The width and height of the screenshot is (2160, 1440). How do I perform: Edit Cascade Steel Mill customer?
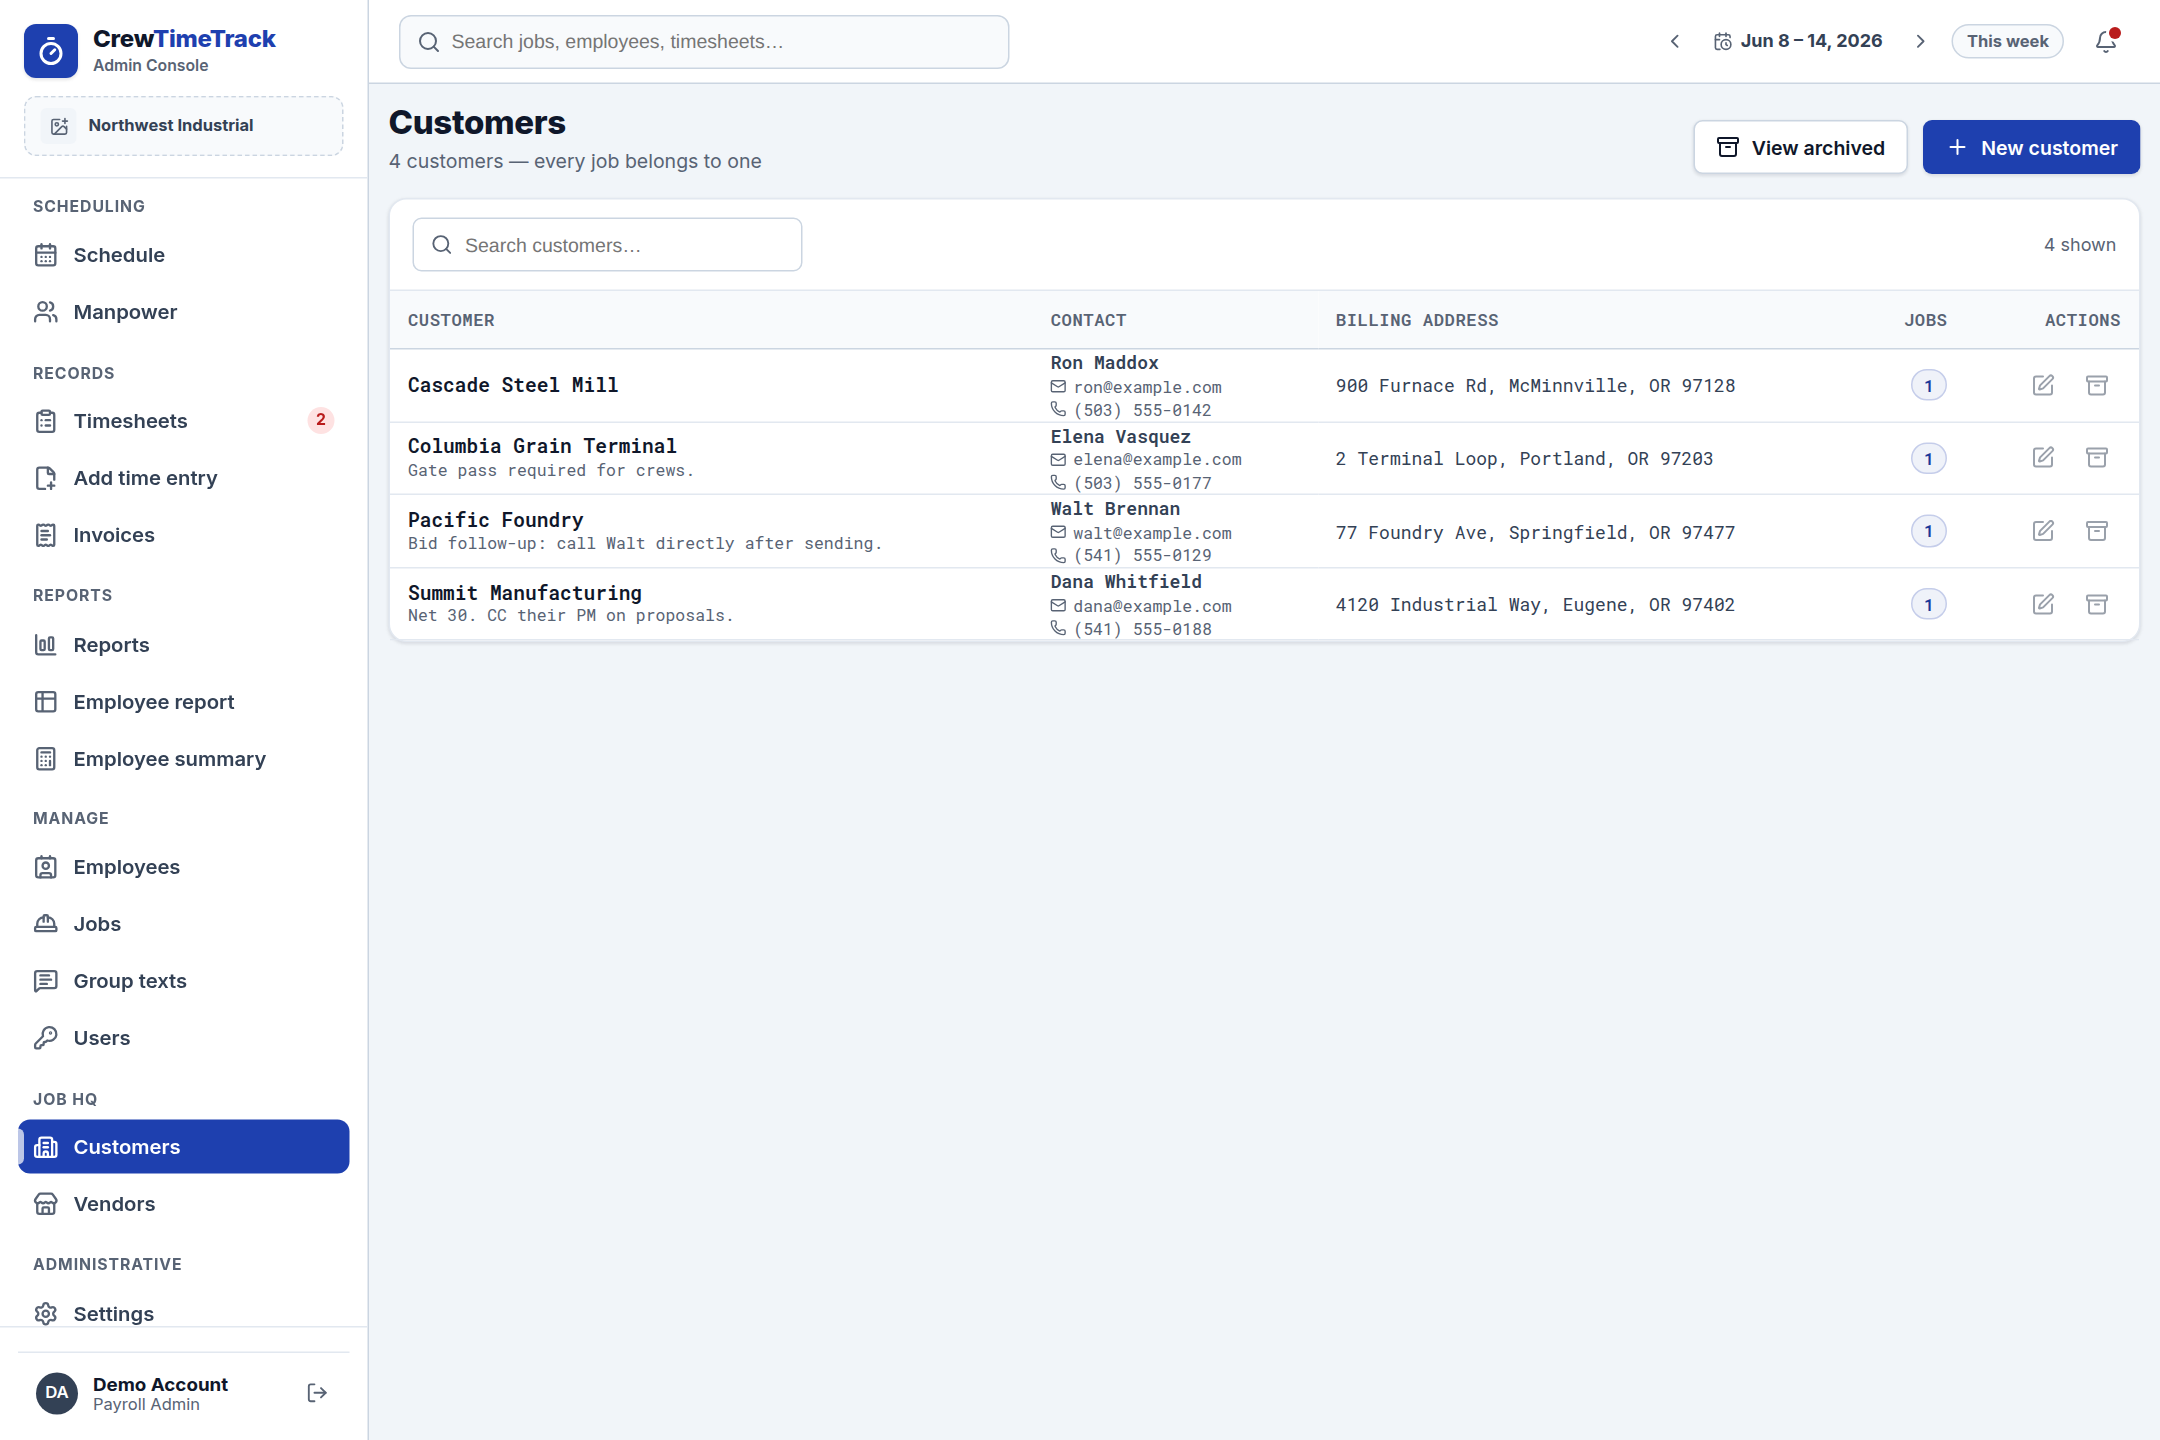pos(2043,385)
